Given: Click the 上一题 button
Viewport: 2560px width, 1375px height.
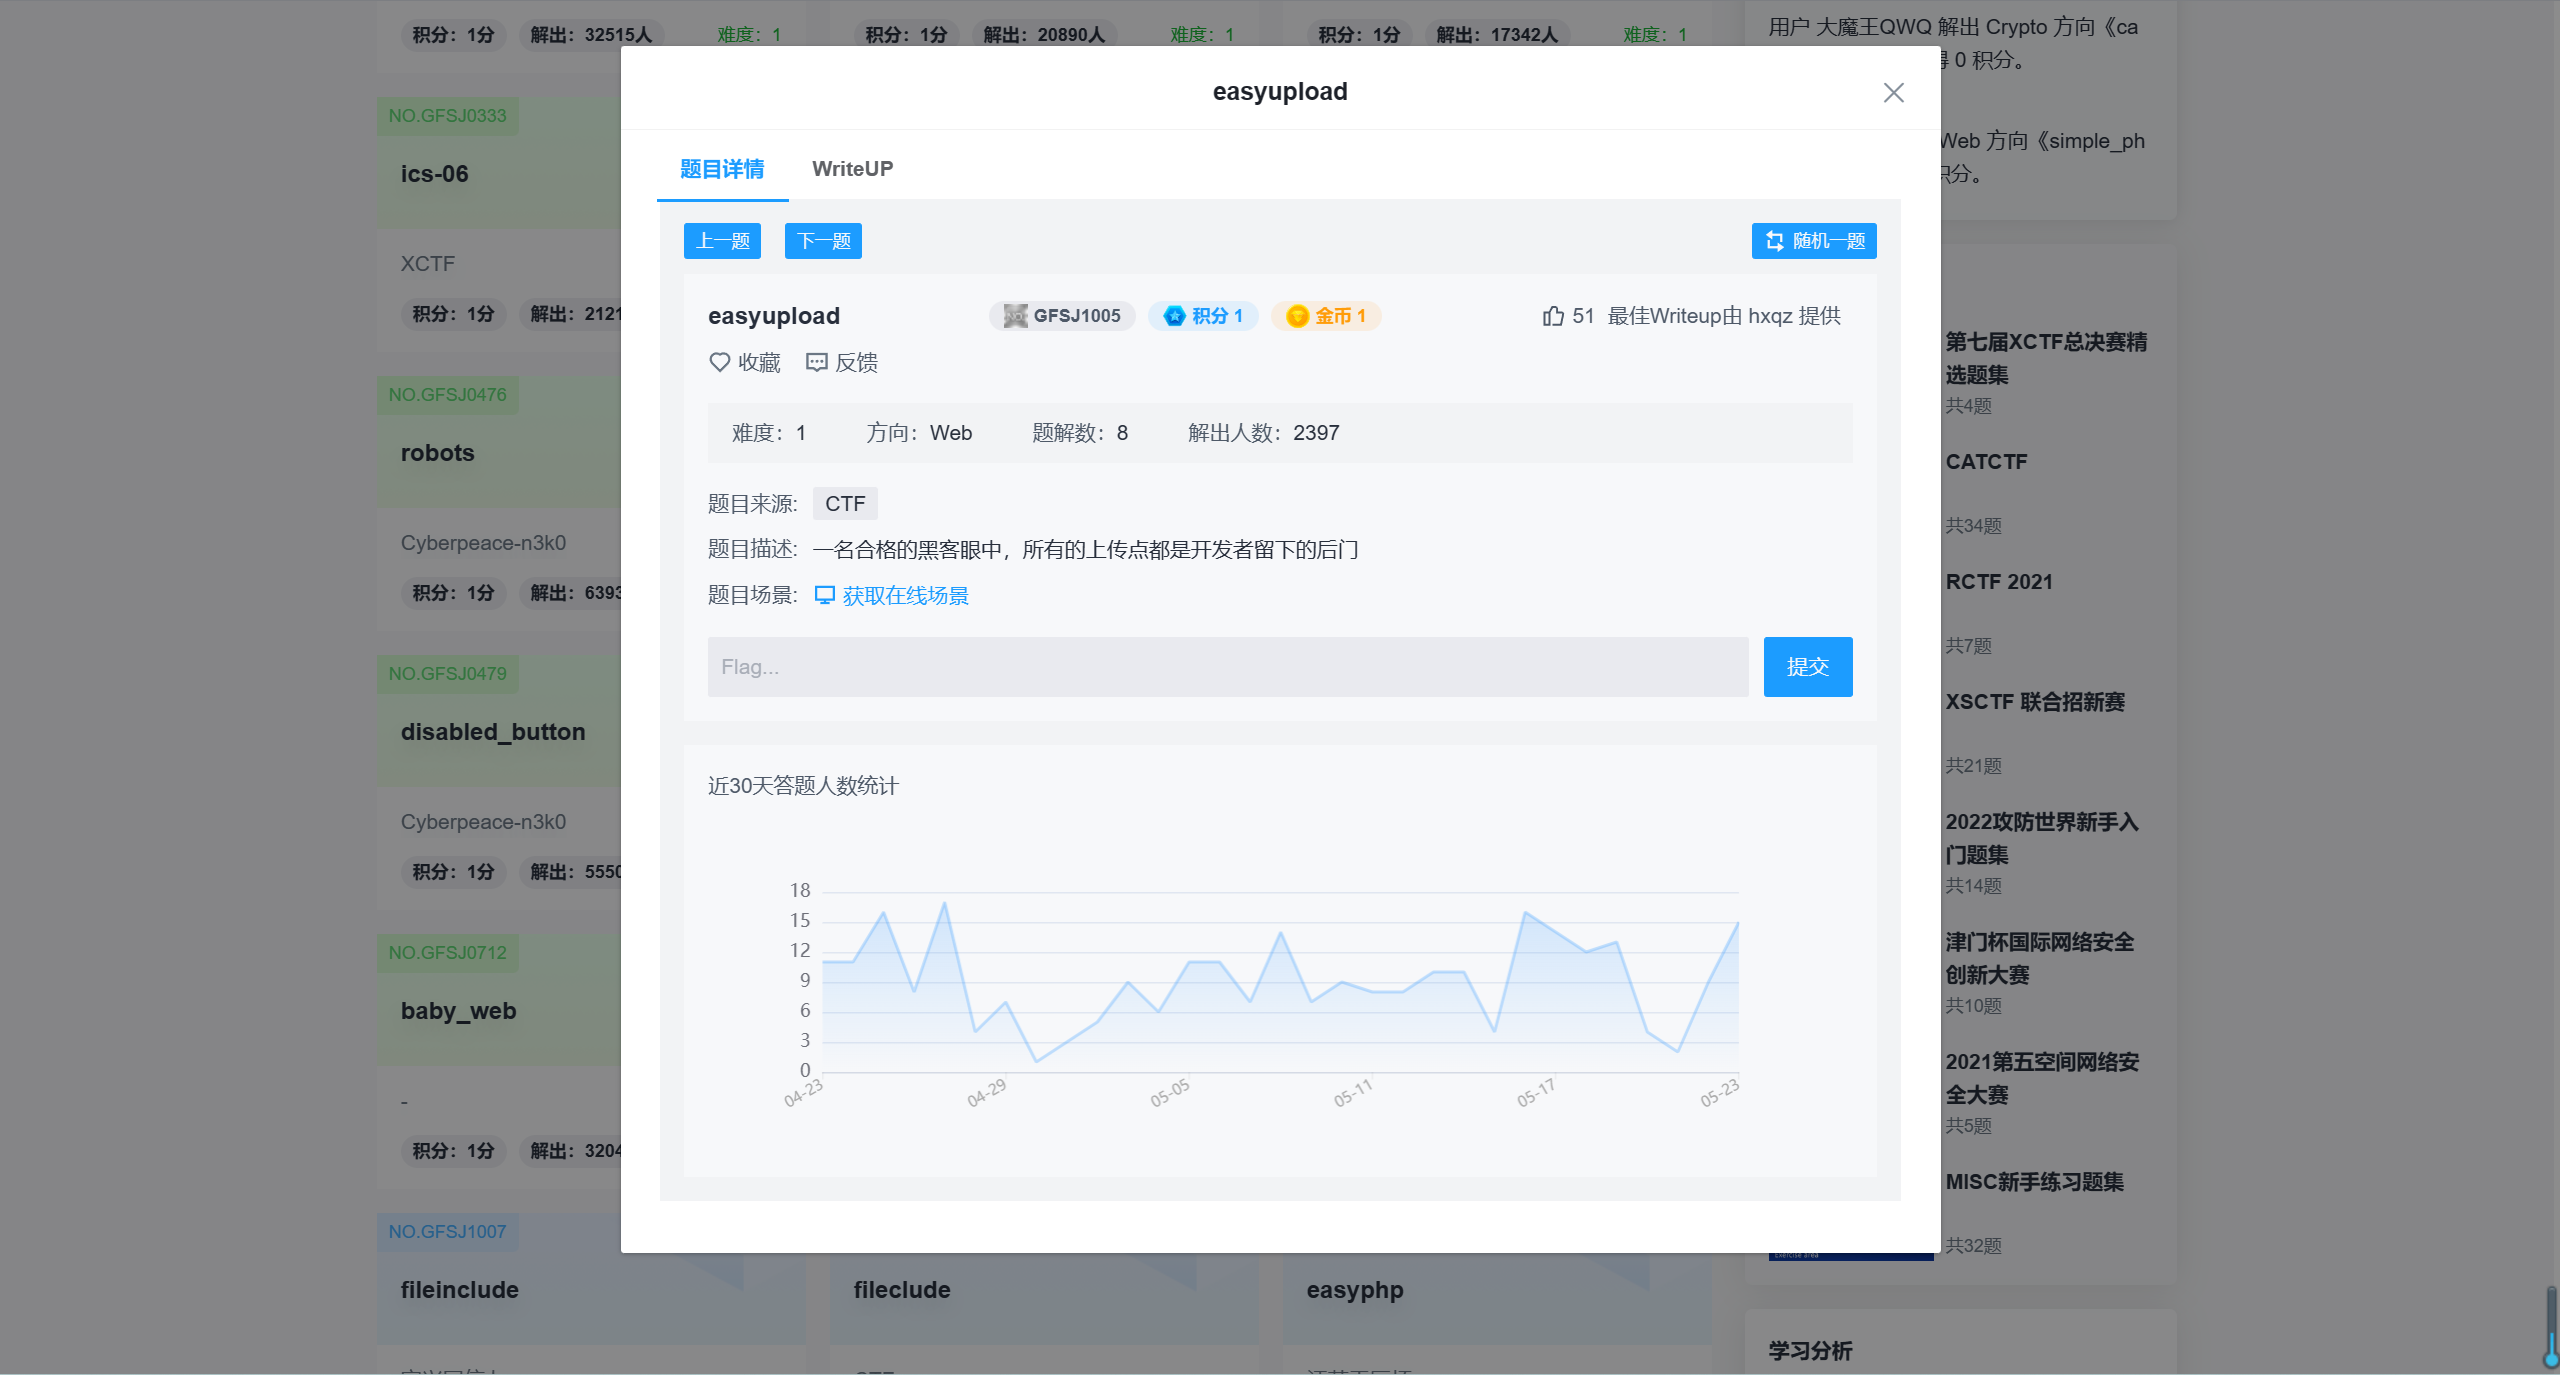Looking at the screenshot, I should 722,240.
